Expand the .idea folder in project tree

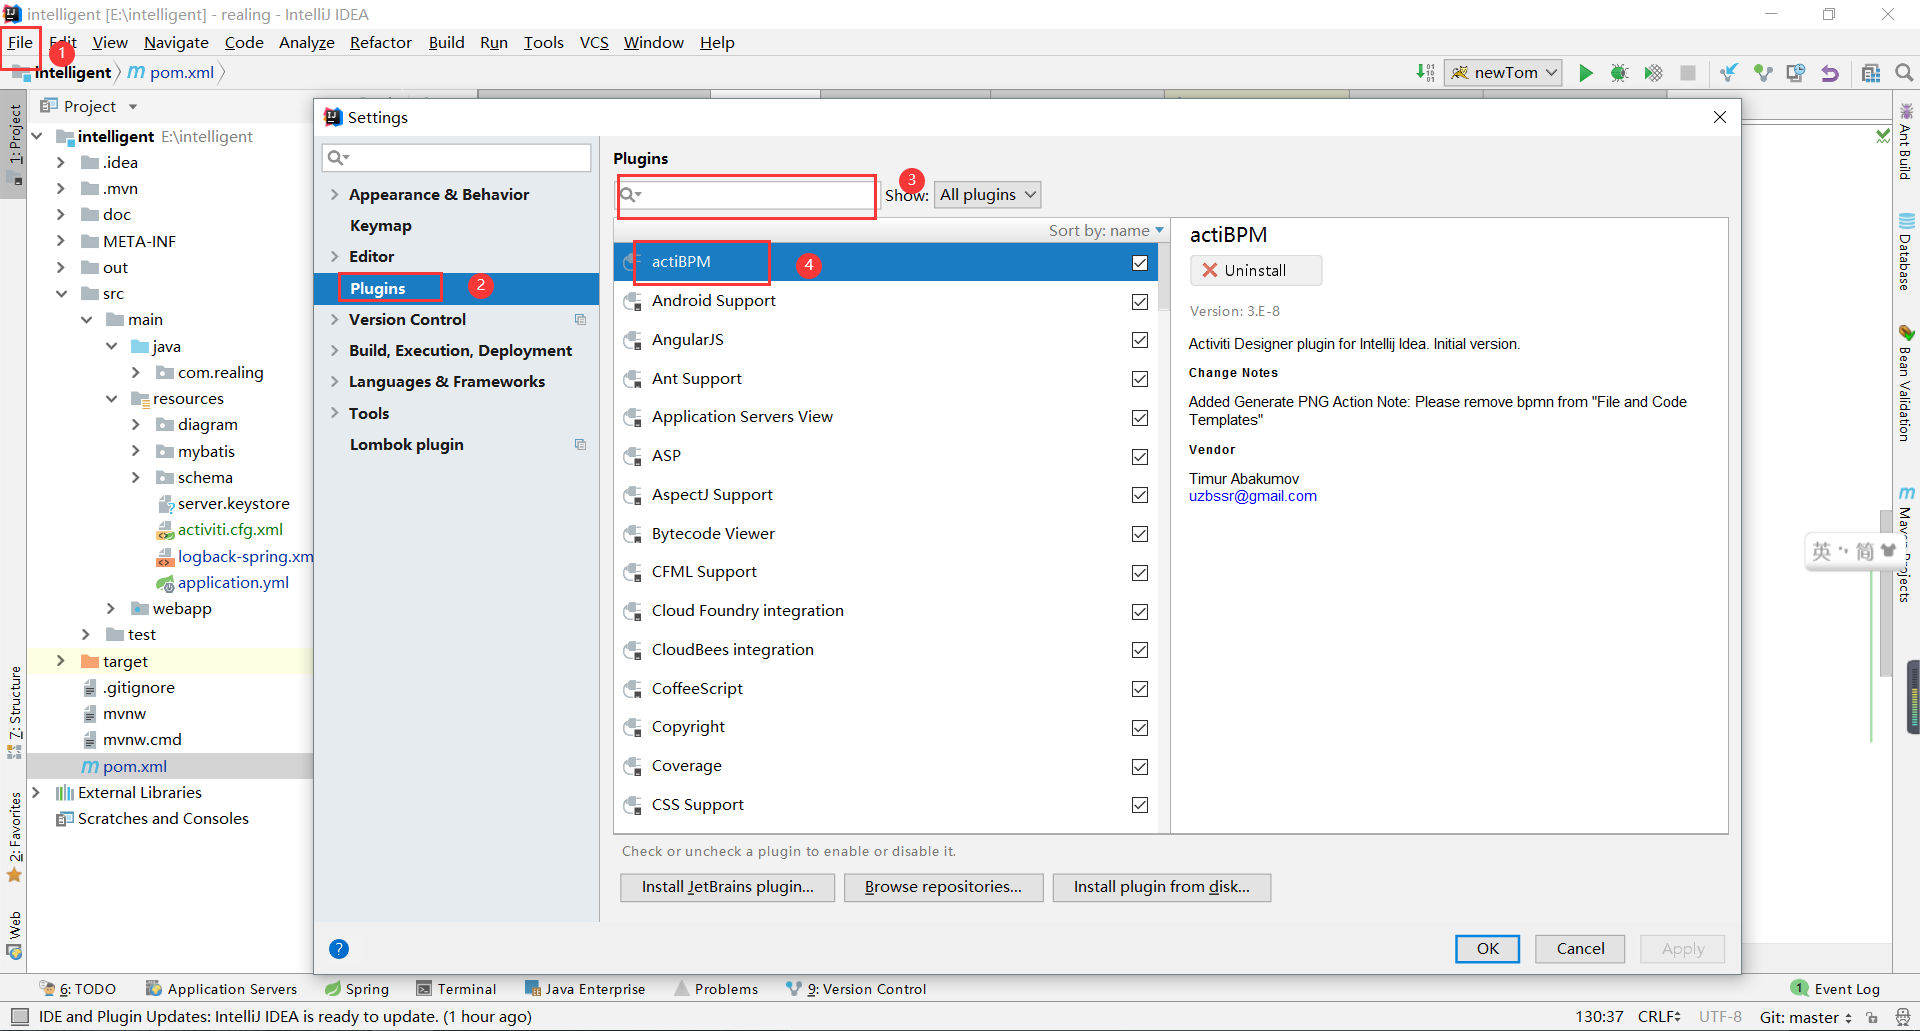click(x=60, y=162)
